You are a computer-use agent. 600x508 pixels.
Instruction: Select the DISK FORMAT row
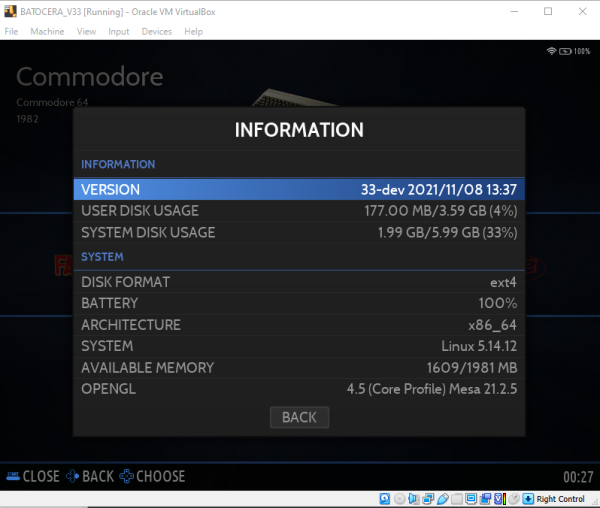(299, 282)
